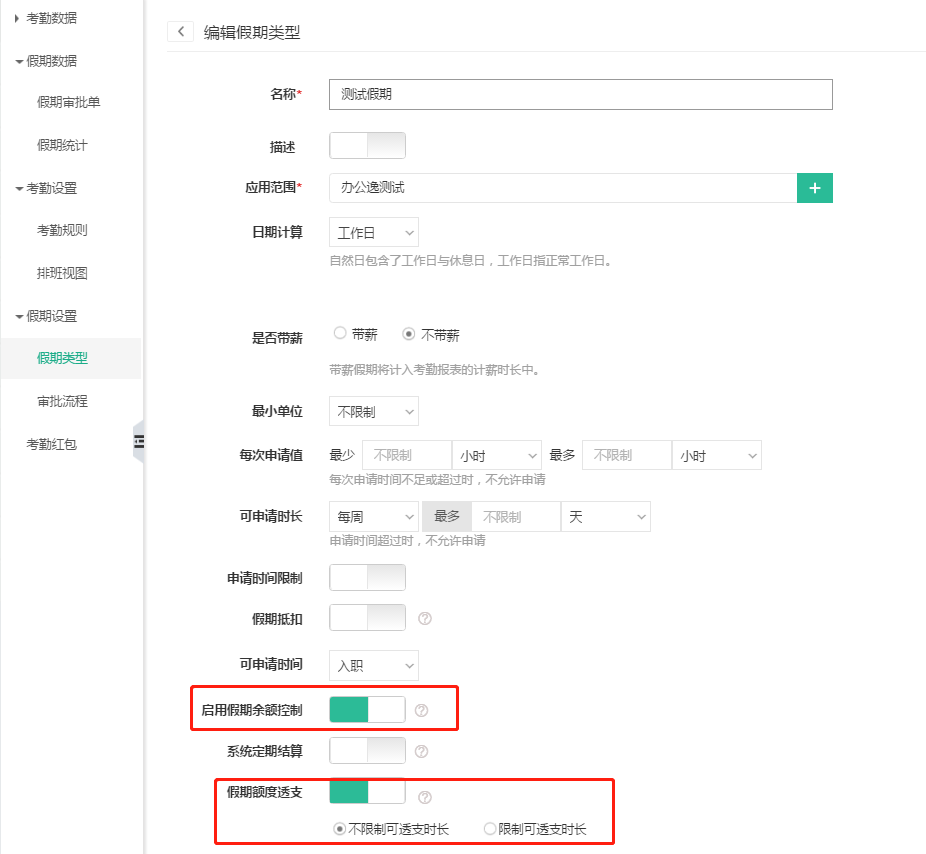Click the 应用范围 field showing 办公逸测试

563,188
